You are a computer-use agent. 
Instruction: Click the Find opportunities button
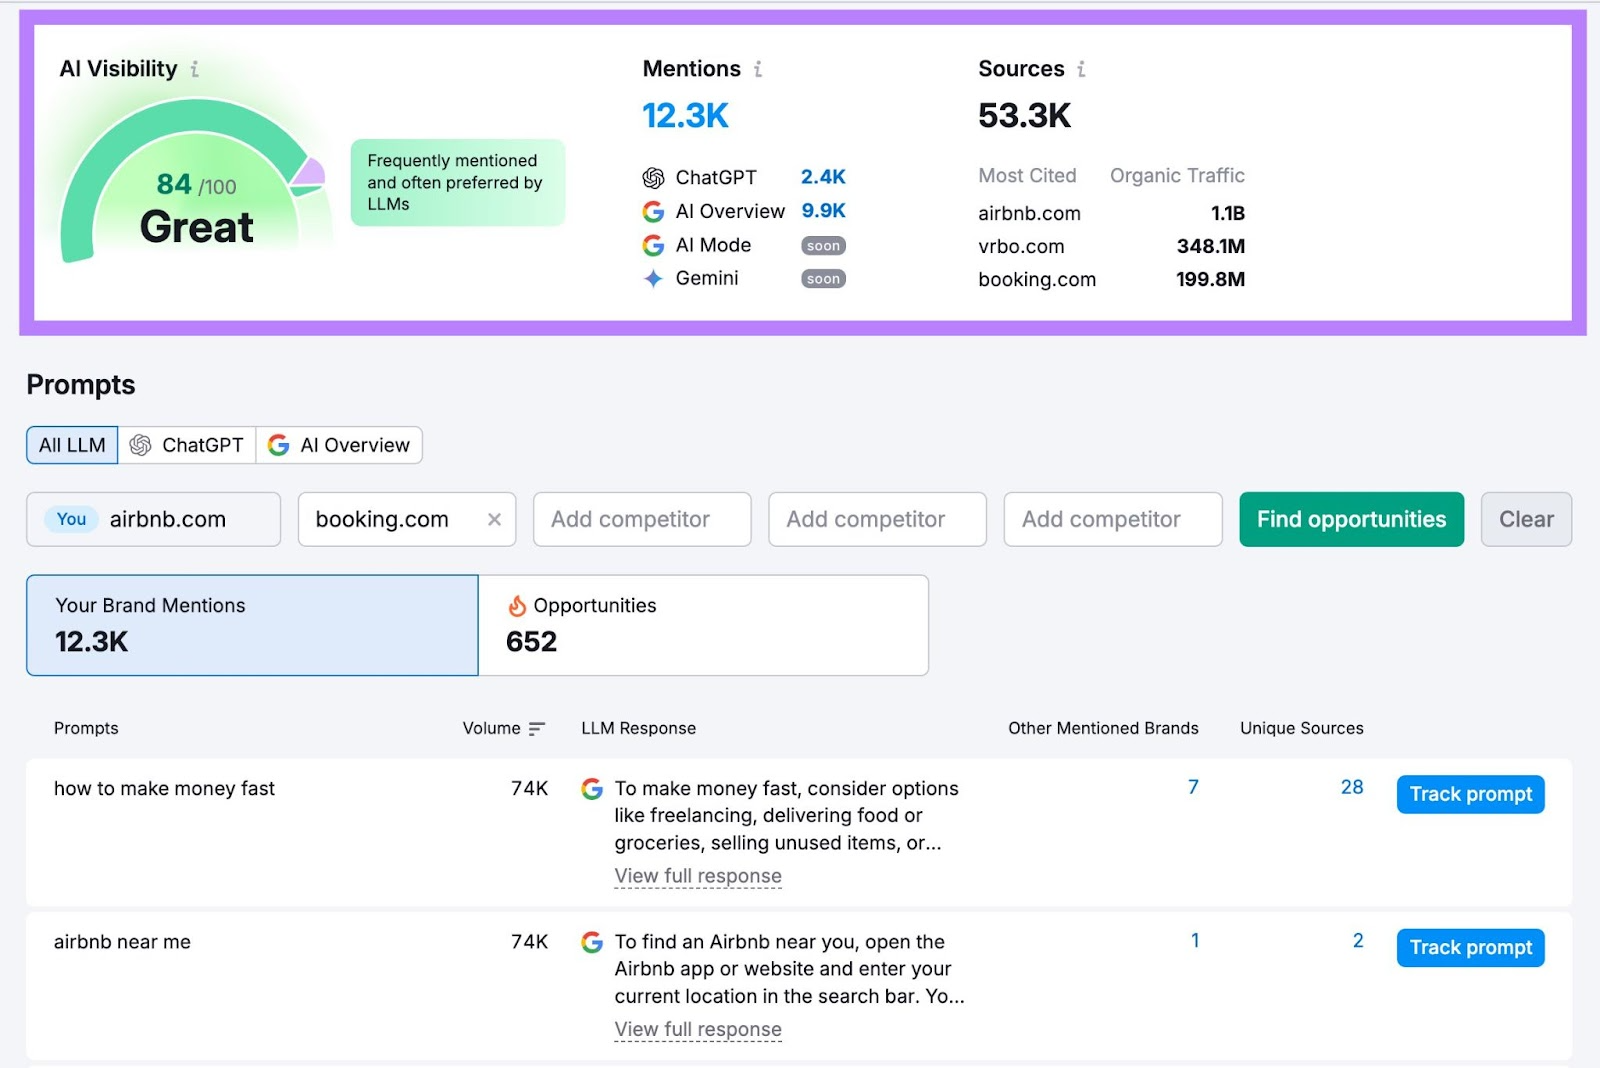(x=1351, y=519)
